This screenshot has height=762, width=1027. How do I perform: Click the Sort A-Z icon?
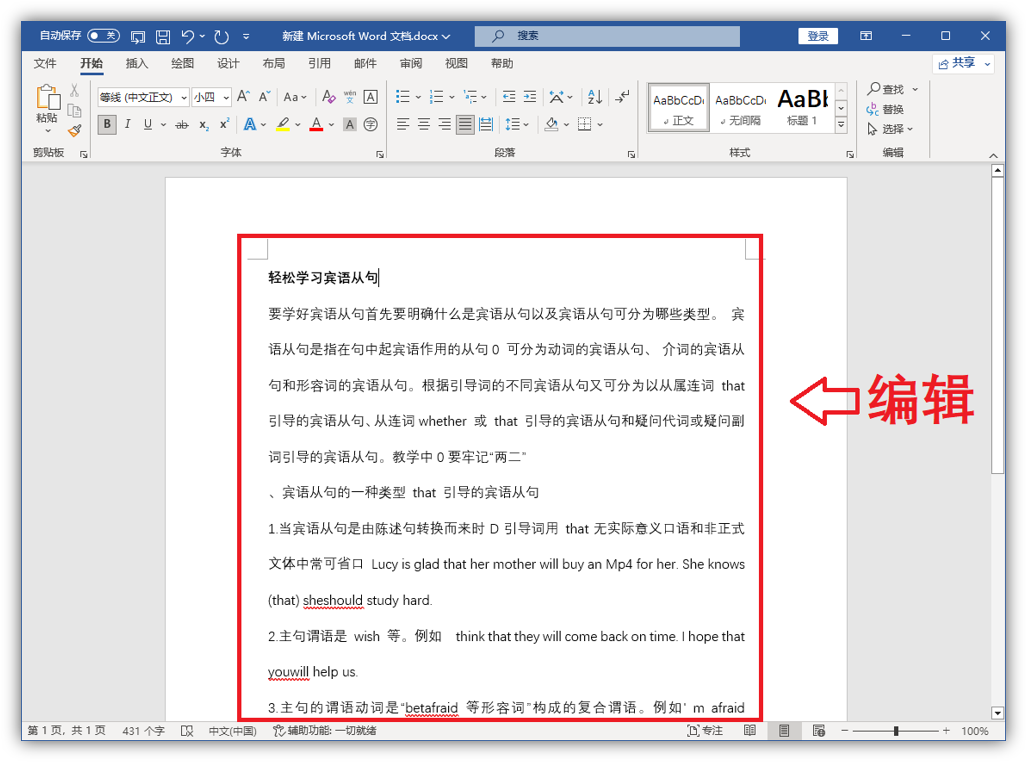[x=594, y=97]
